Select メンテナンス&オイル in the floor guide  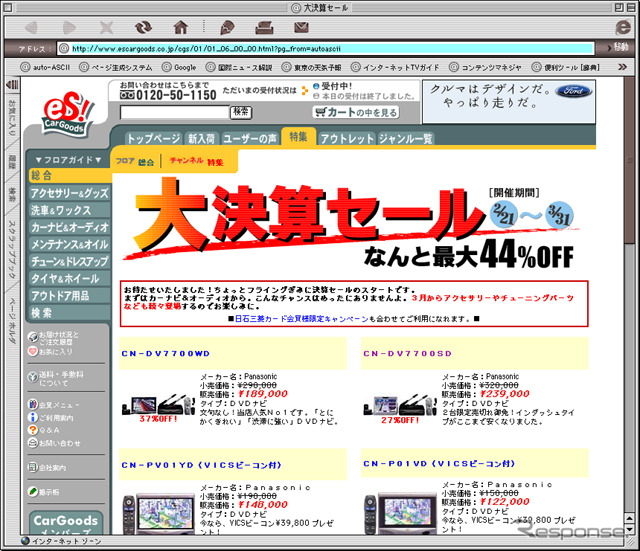70,244
